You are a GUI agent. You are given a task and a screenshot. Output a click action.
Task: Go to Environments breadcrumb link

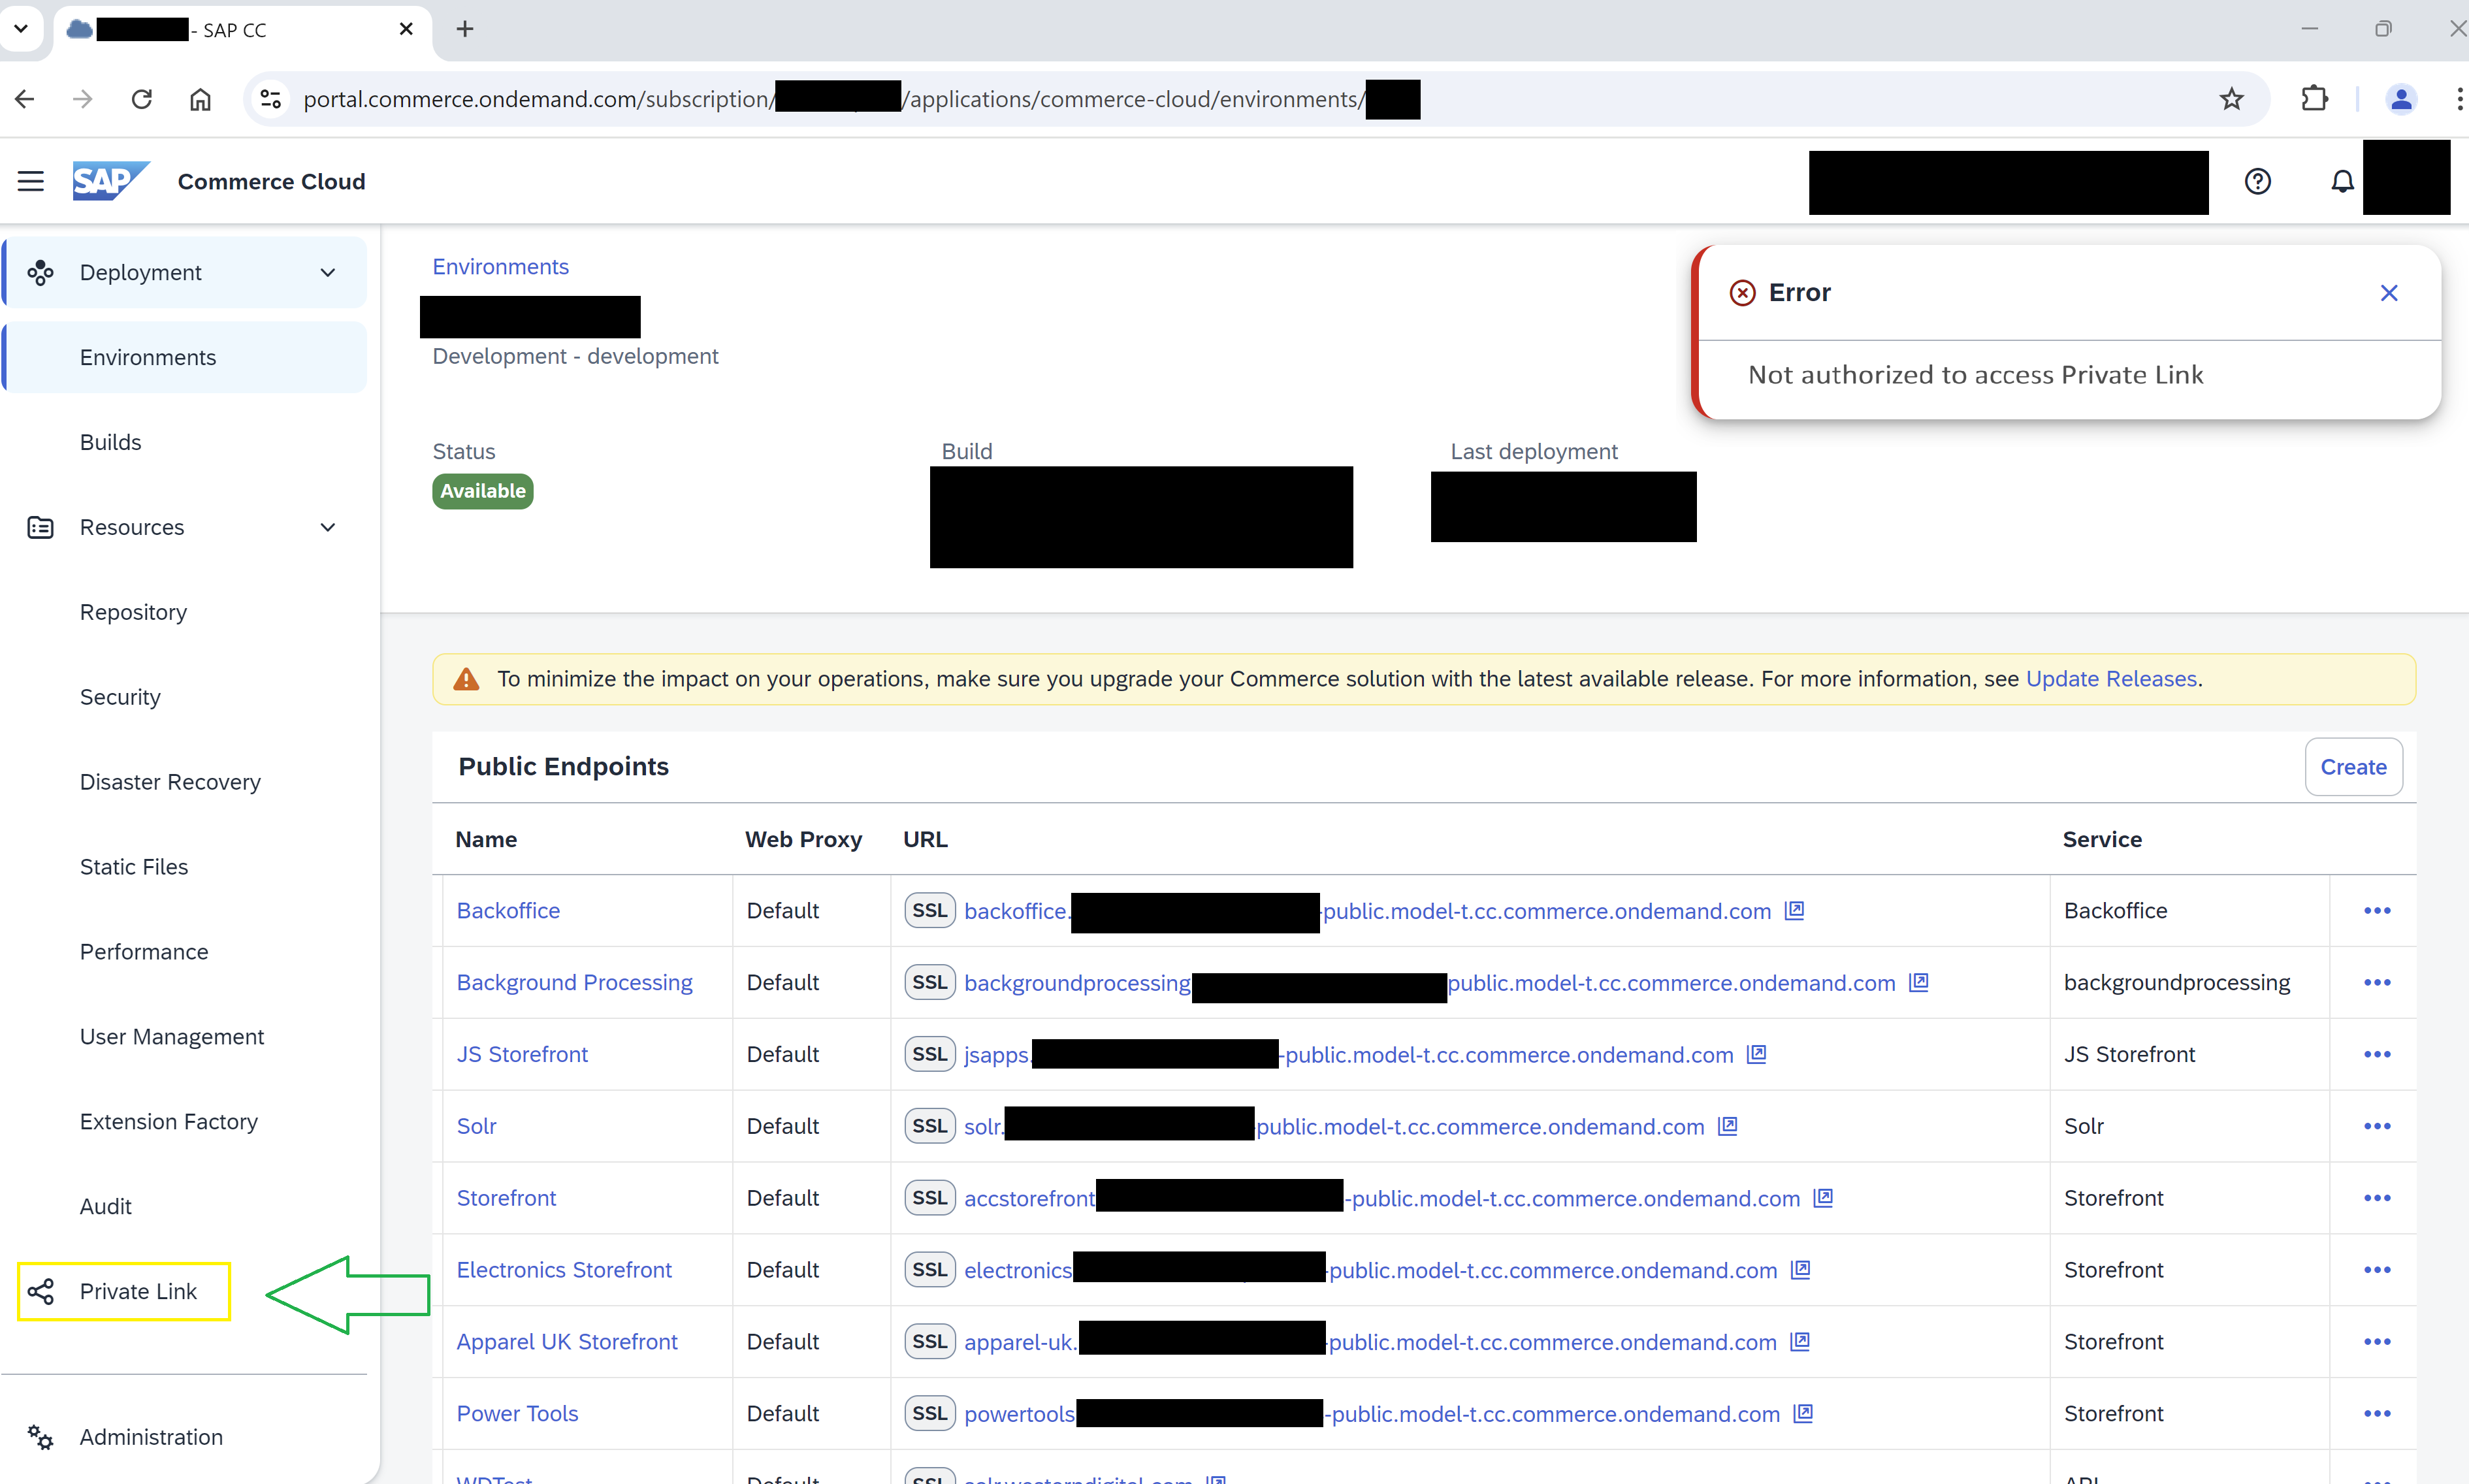(500, 267)
